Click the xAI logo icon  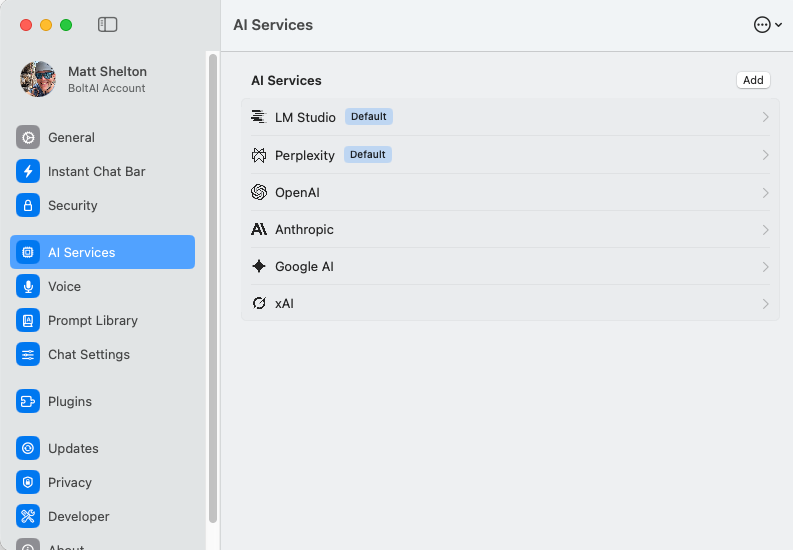(x=258, y=303)
